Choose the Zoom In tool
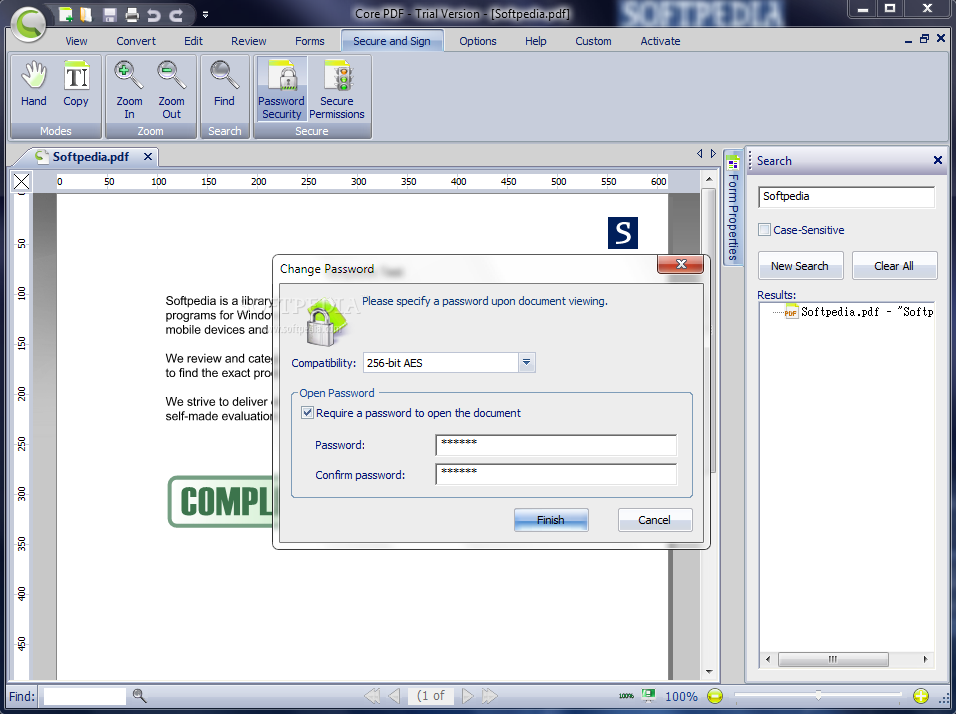Image resolution: width=956 pixels, height=714 pixels. [129, 90]
